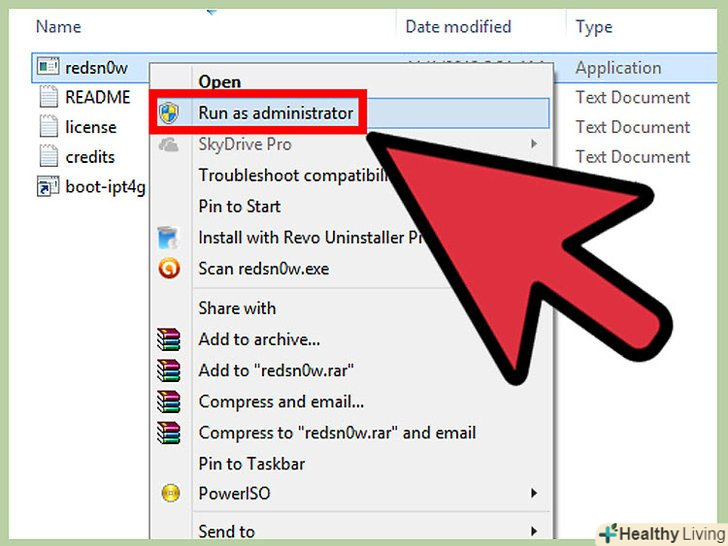Select the redsn0w file name
Screen dimensions: 728x546
(96, 68)
